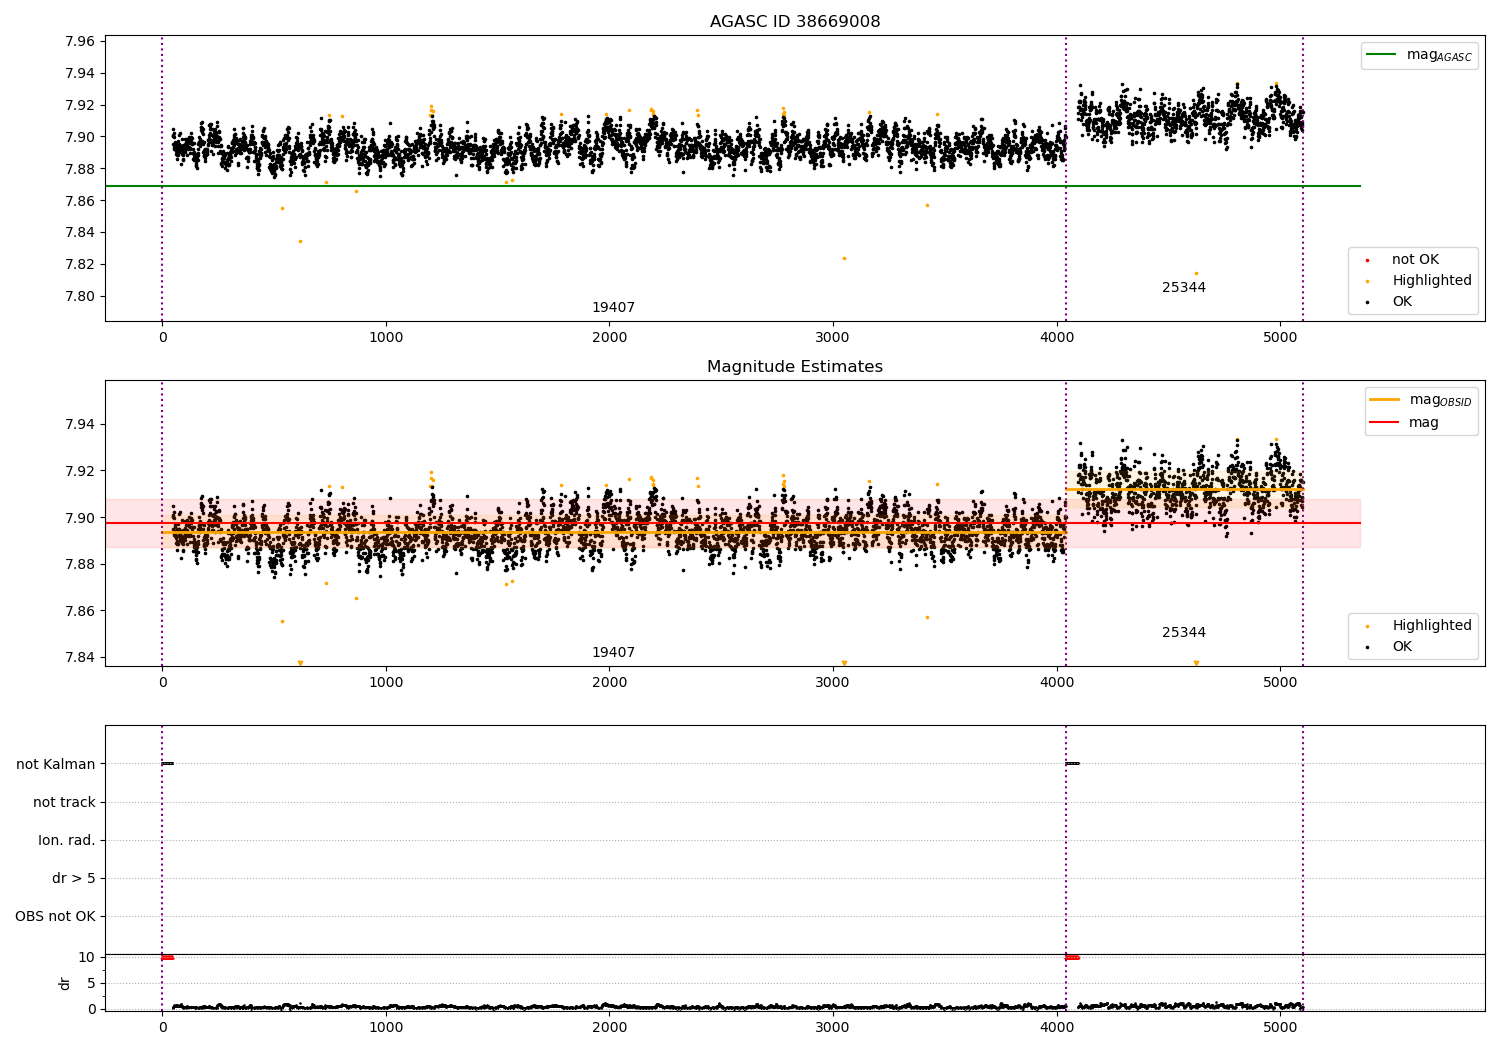Click the 3000 x-tick under top plot

click(833, 338)
